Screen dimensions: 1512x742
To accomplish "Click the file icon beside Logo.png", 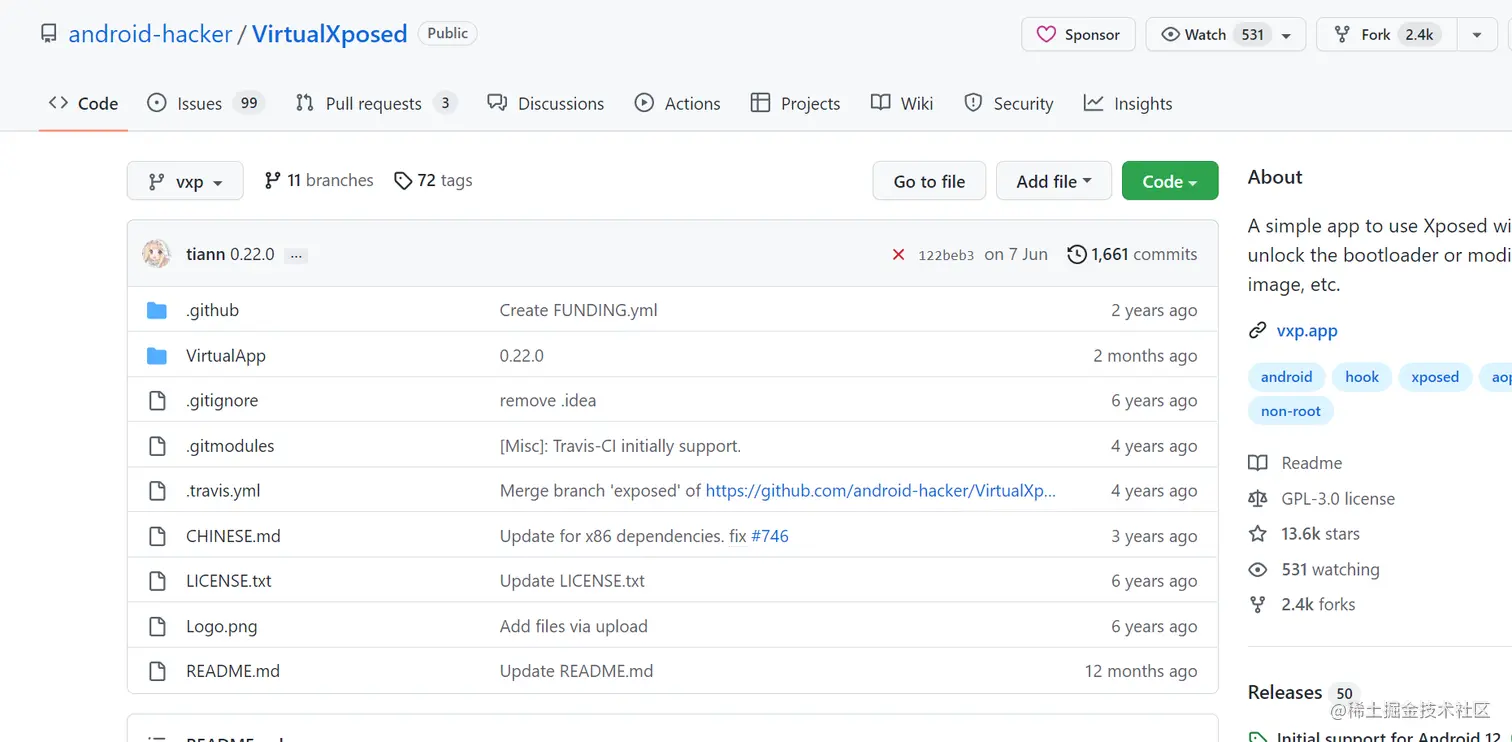I will tap(157, 626).
